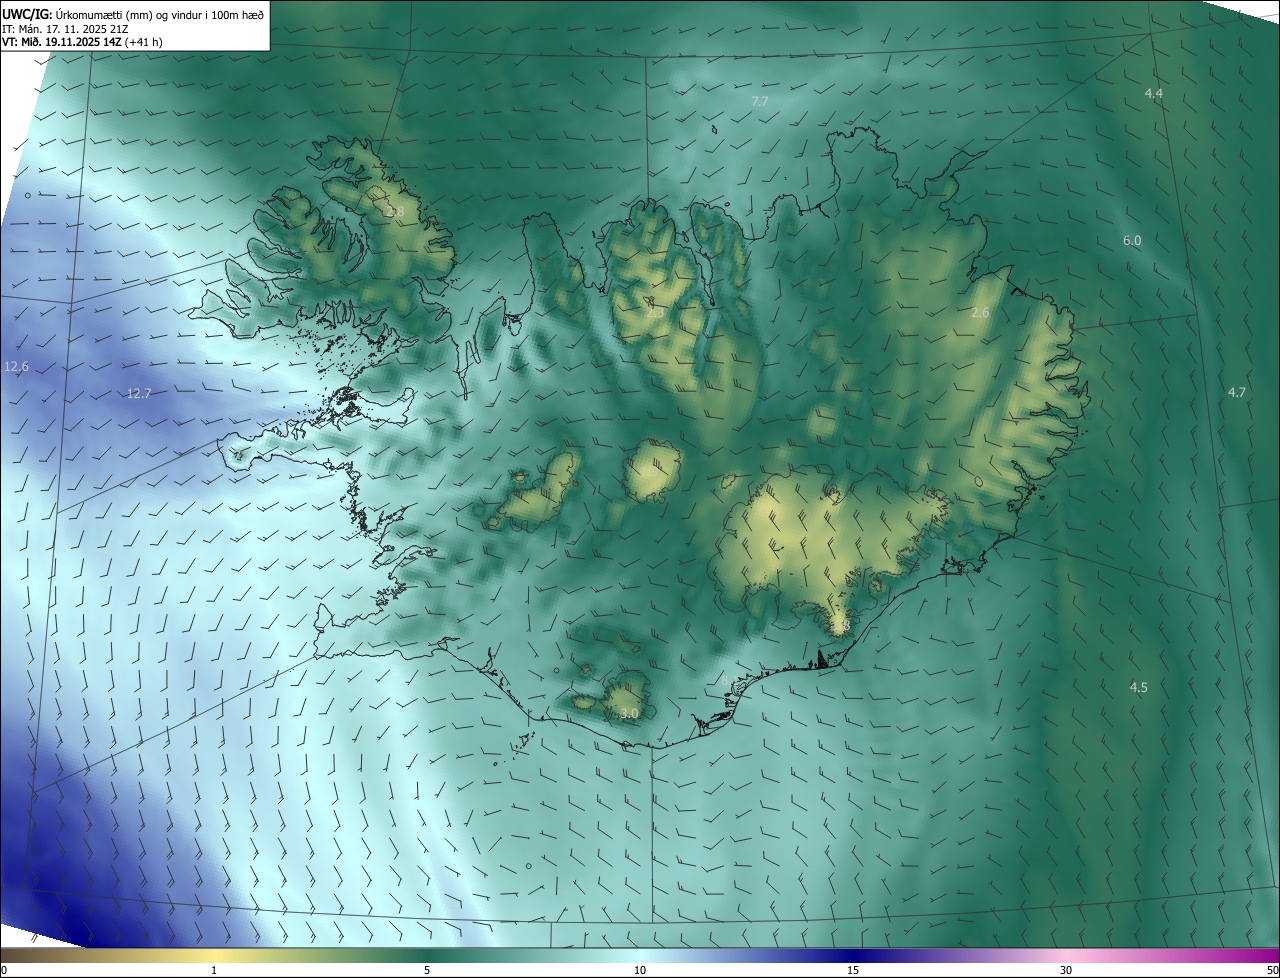Click the '6.0' value label on map
Image resolution: width=1280 pixels, height=978 pixels.
pos(1132,241)
